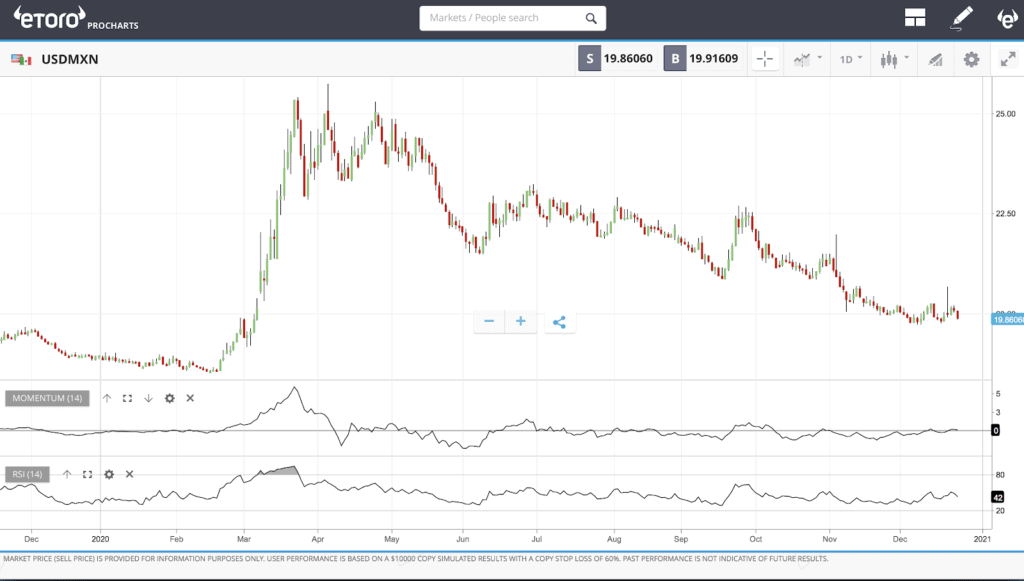Image resolution: width=1024 pixels, height=581 pixels.
Task: Click the Momentum value tag 0
Action: tap(995, 431)
